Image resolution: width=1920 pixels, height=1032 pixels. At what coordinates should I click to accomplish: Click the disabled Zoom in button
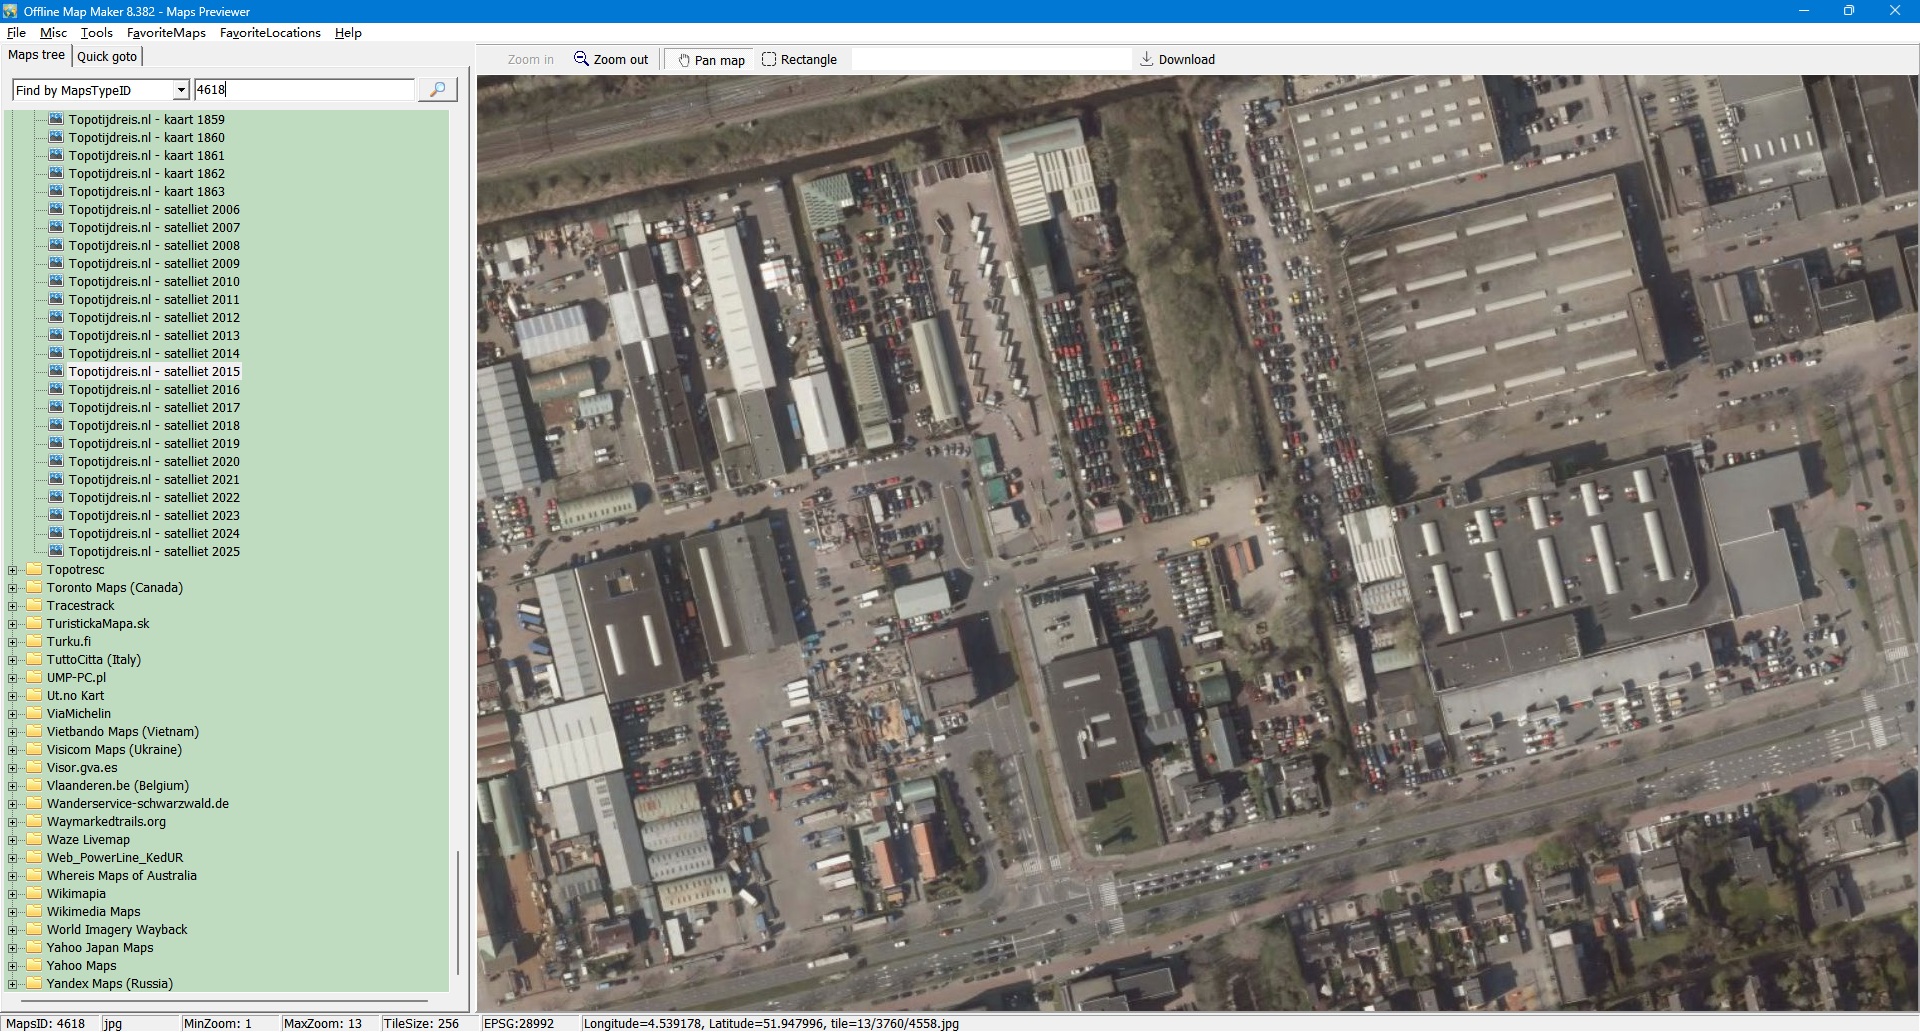pyautogui.click(x=530, y=59)
